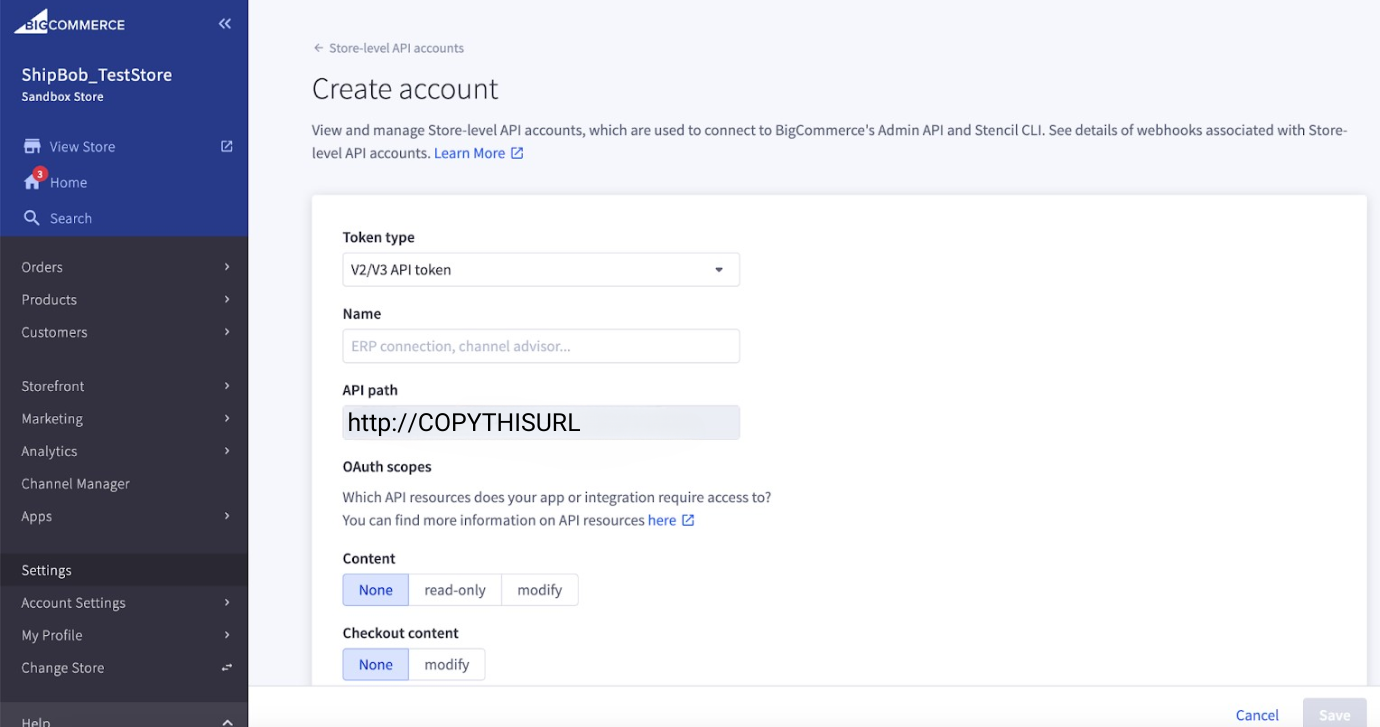Click the Cancel button

point(1256,714)
